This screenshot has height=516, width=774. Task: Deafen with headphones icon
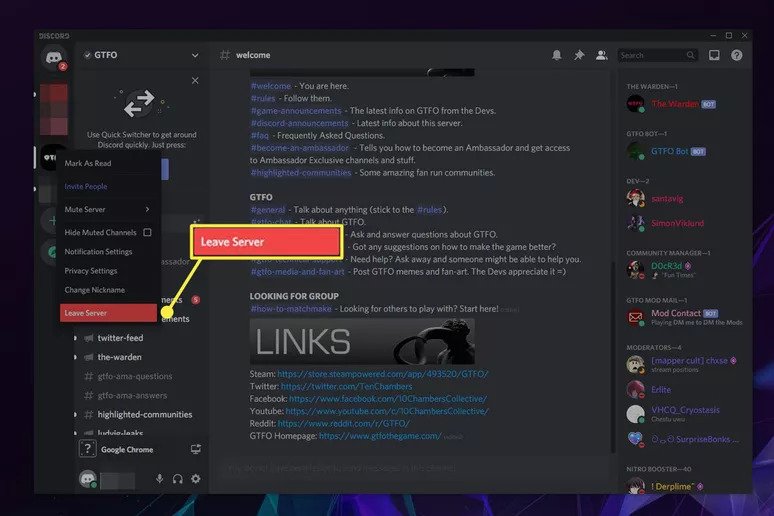tap(178, 478)
